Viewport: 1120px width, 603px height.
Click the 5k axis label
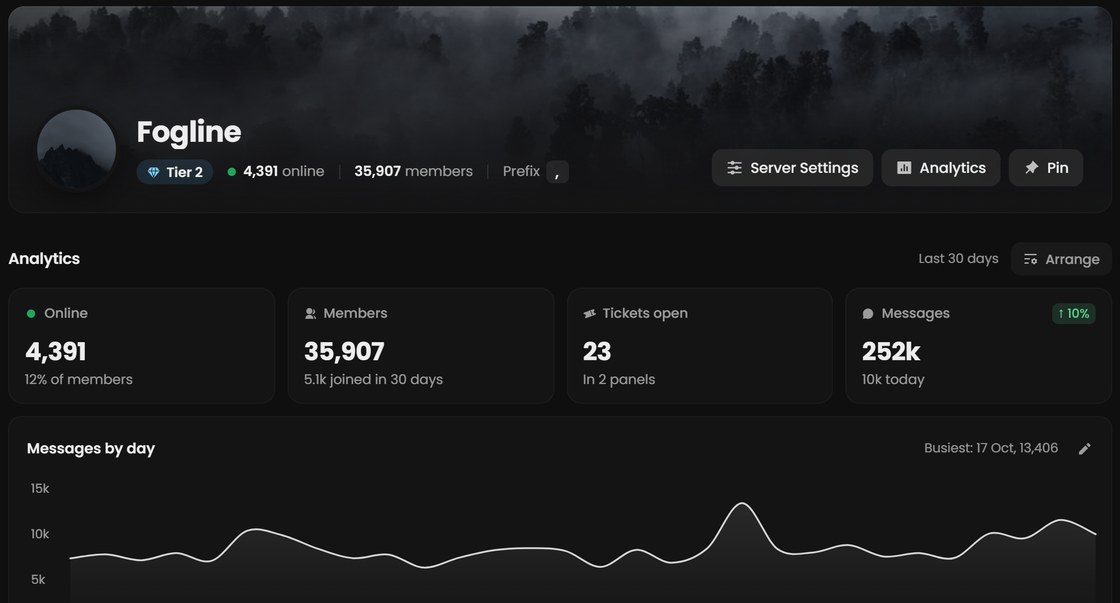38,579
